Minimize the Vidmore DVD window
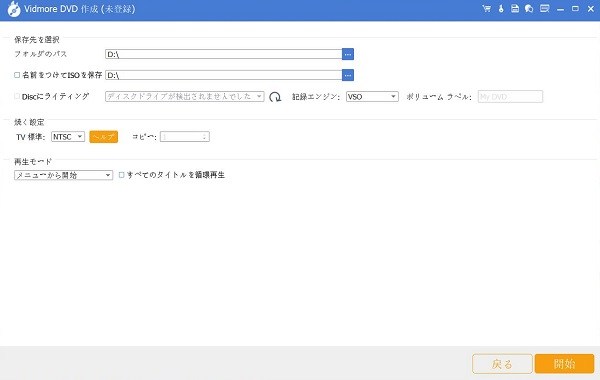The width and height of the screenshot is (600, 380). click(x=561, y=9)
